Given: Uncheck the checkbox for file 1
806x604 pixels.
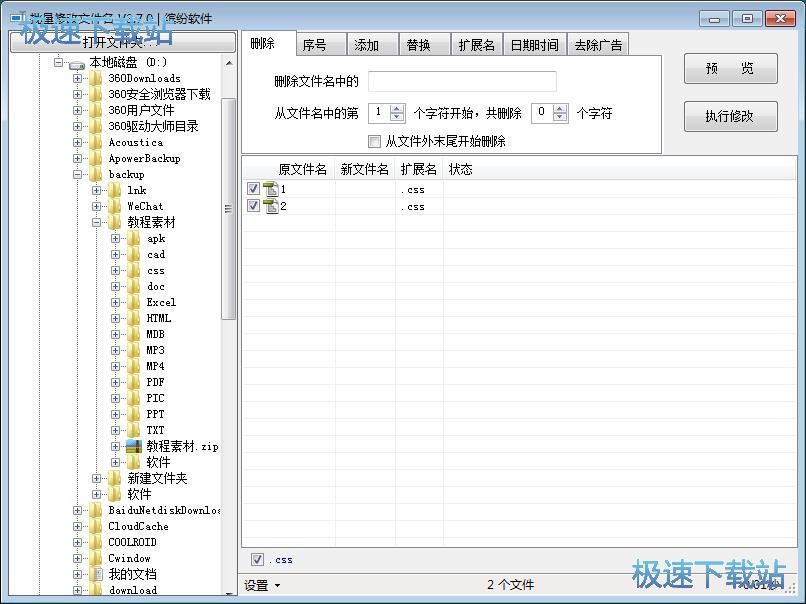Looking at the screenshot, I should point(253,189).
